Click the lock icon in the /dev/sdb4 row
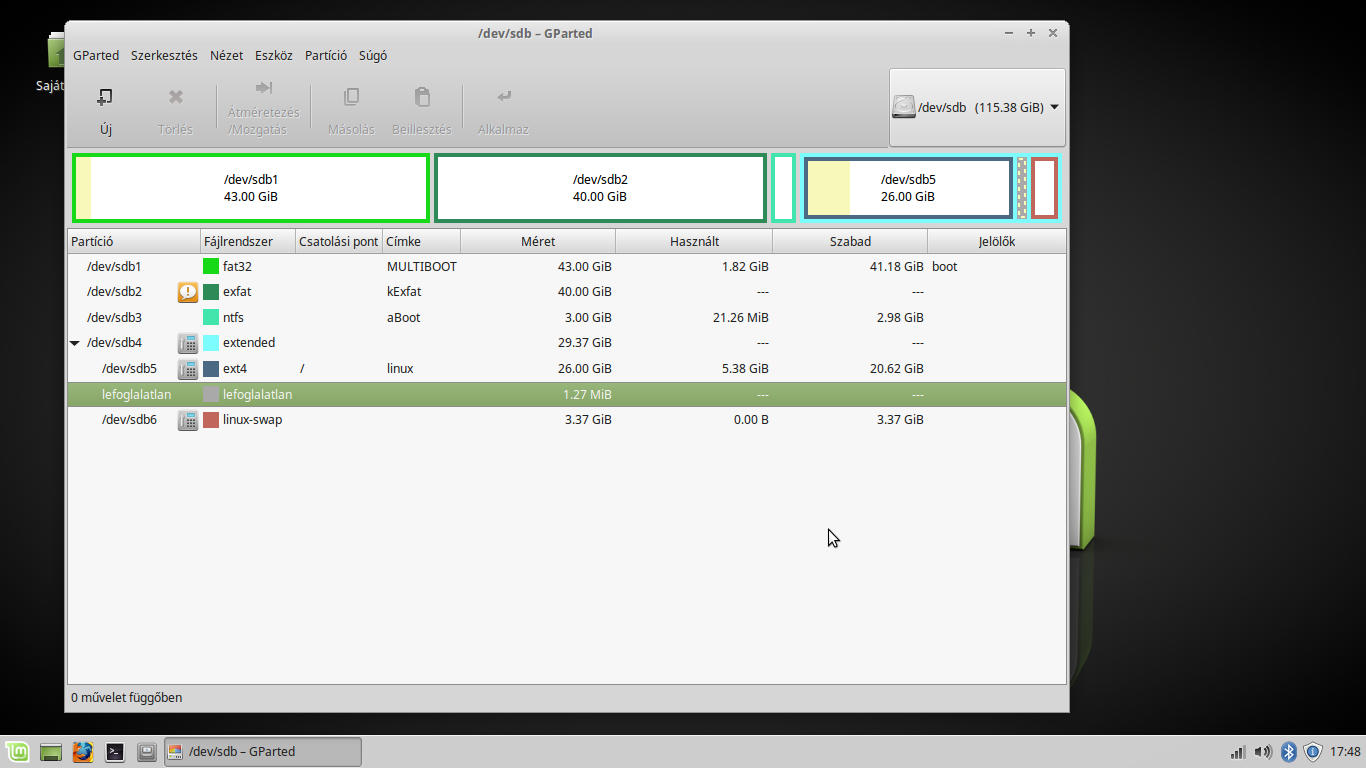This screenshot has height=768, width=1366. coord(188,343)
